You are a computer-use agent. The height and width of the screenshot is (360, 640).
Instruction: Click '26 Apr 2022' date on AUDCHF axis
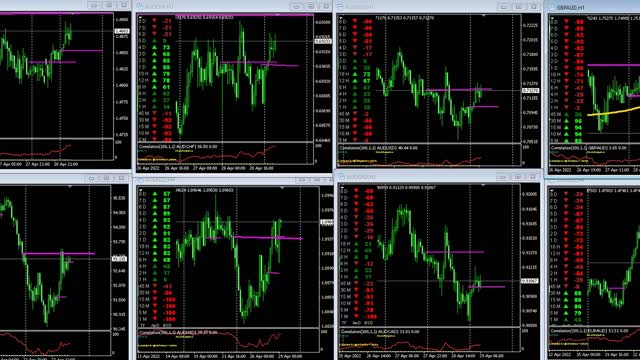pos(149,168)
